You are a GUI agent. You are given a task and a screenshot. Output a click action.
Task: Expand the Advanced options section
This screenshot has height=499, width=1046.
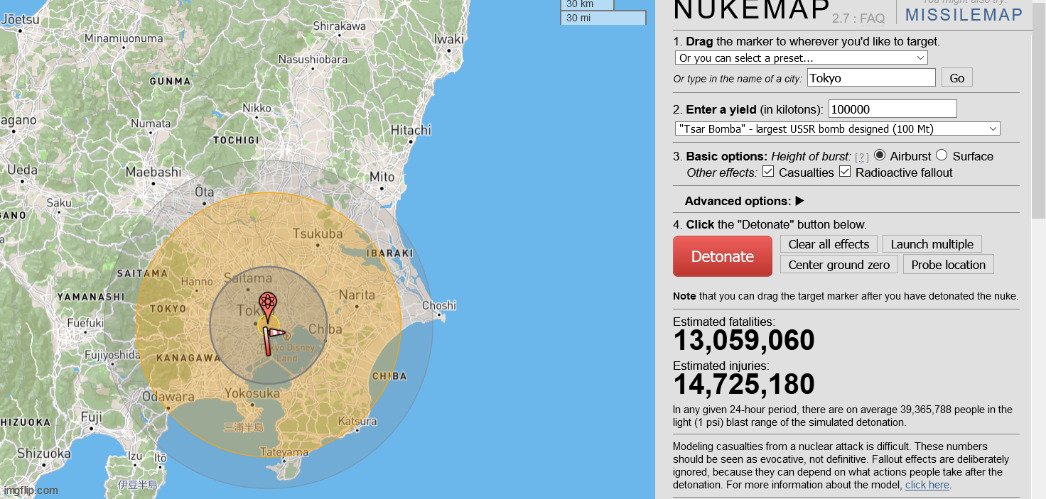pos(744,201)
